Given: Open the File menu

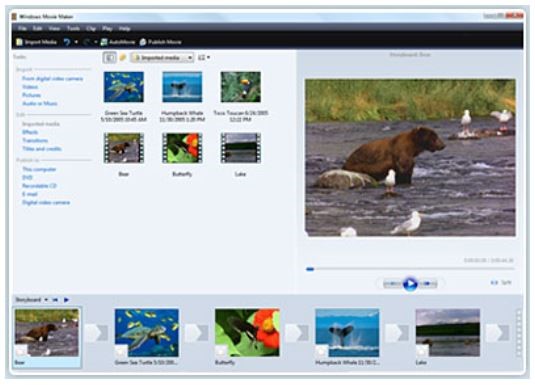Looking at the screenshot, I should pyautogui.click(x=22, y=28).
